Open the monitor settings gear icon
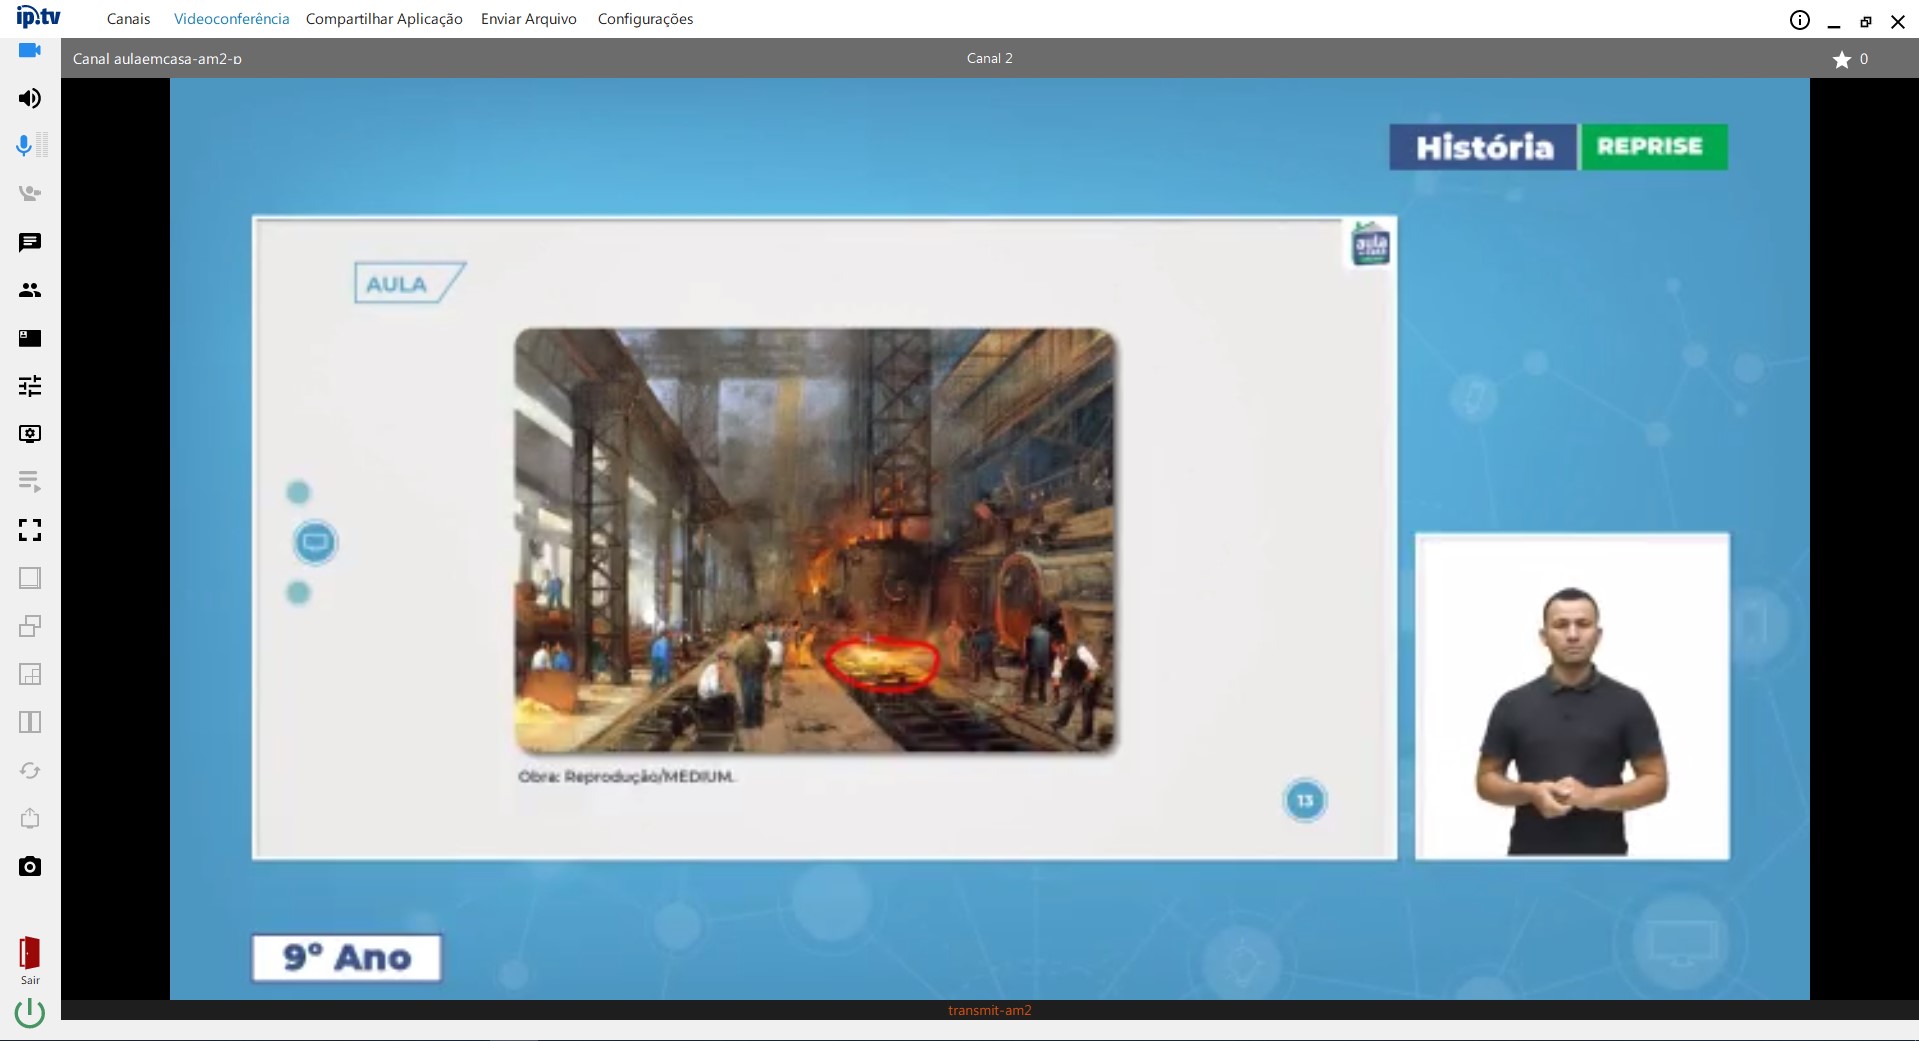 click(x=30, y=434)
